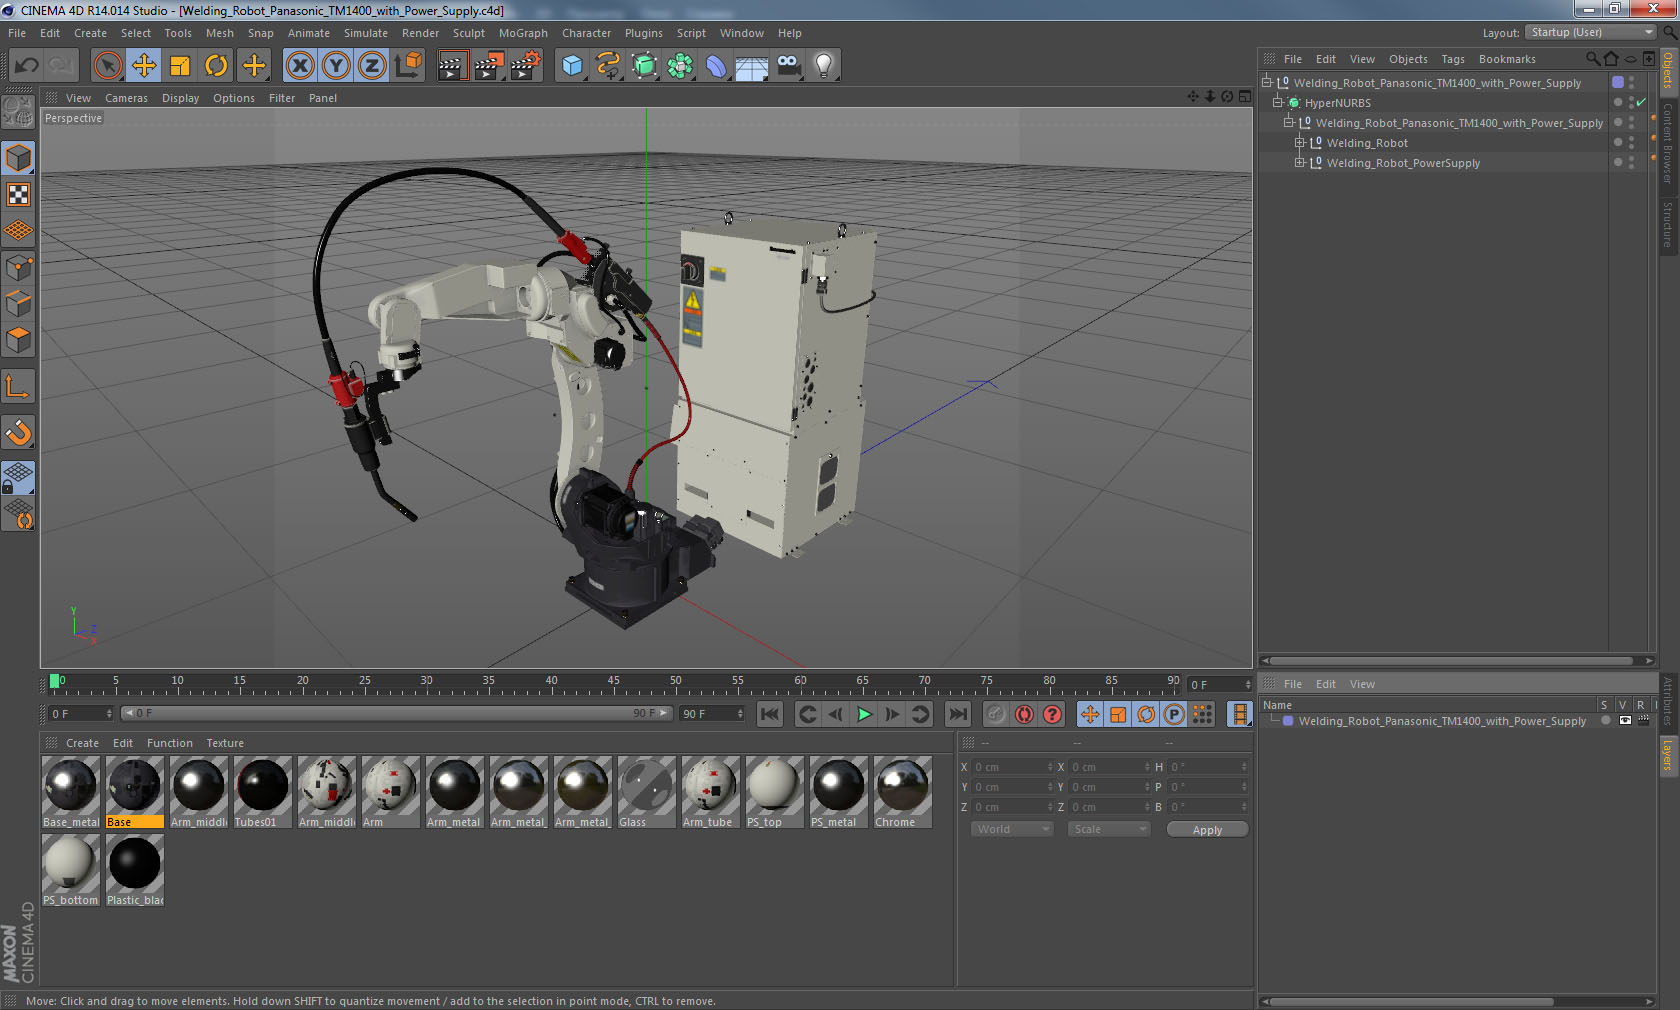Expand the Welding_Robot object

tap(1299, 142)
